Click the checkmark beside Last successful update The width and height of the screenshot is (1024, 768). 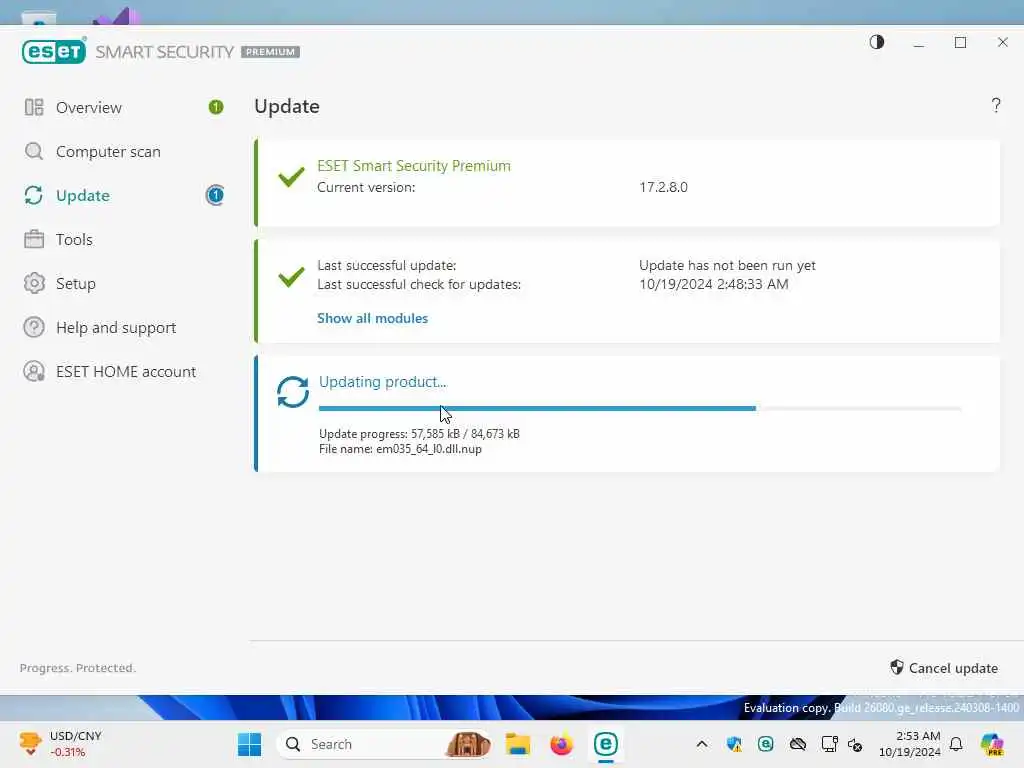[291, 276]
